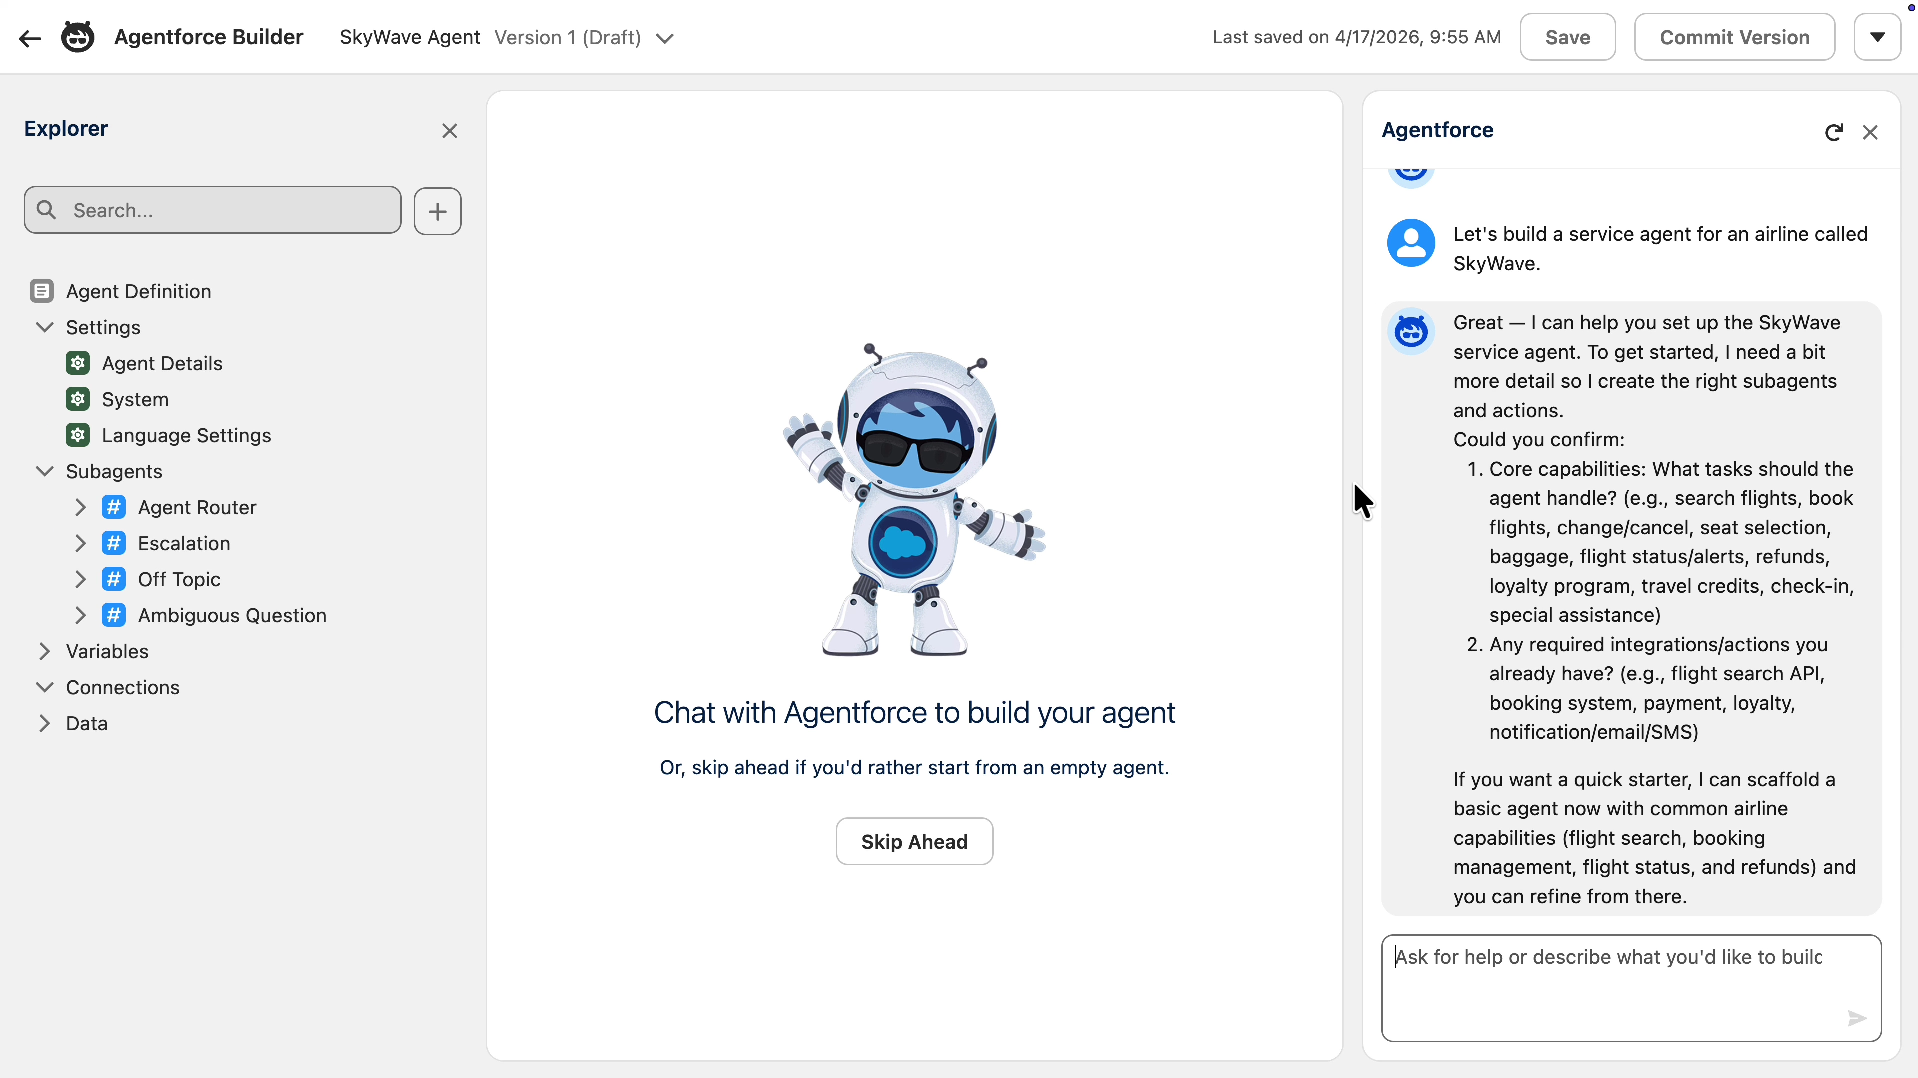Click the Subagents label in Explorer
The image size is (1918, 1078).
point(114,471)
